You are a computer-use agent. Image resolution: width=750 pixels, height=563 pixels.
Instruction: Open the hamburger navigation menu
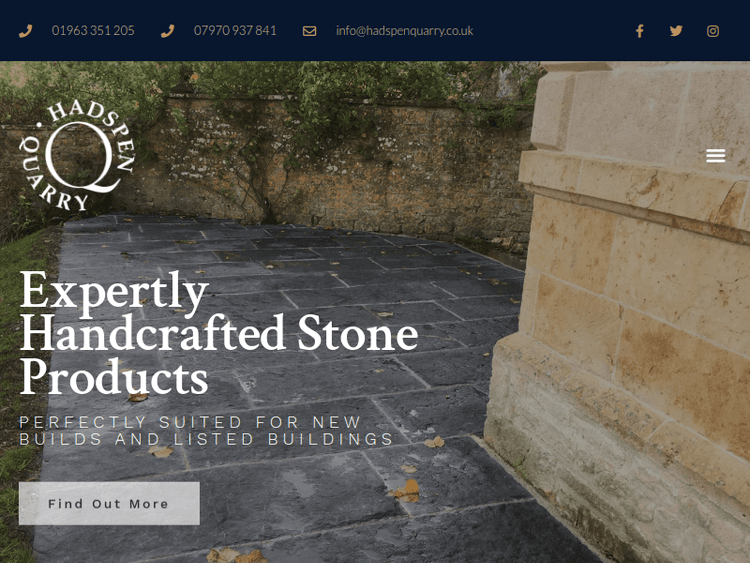pos(716,156)
